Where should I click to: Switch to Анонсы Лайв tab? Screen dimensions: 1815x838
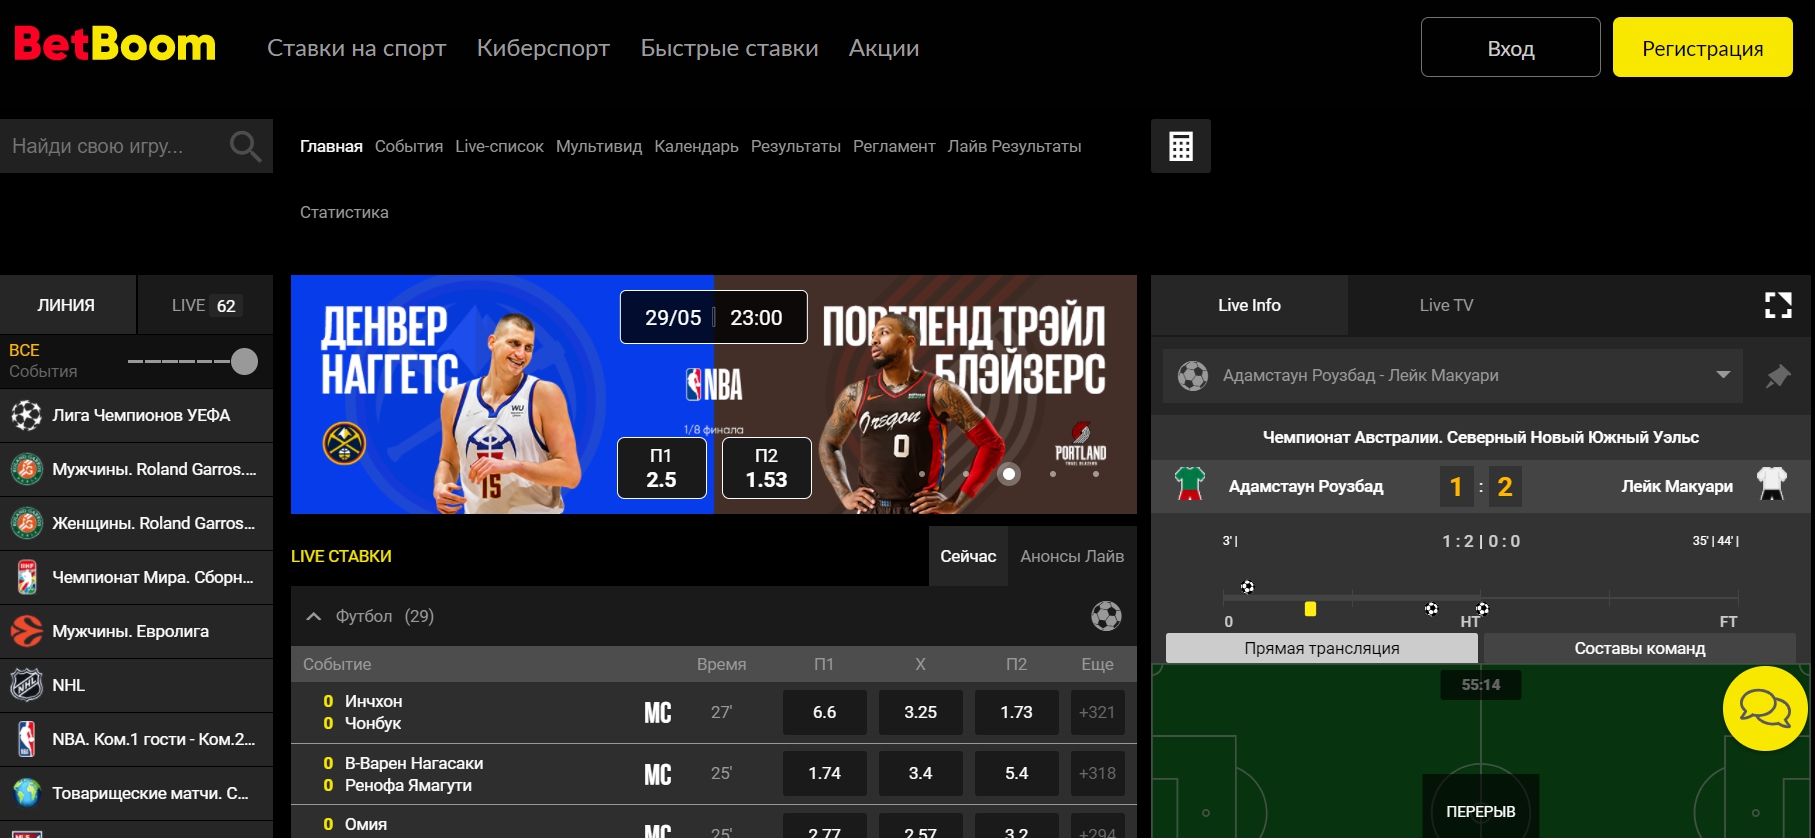pyautogui.click(x=1072, y=556)
